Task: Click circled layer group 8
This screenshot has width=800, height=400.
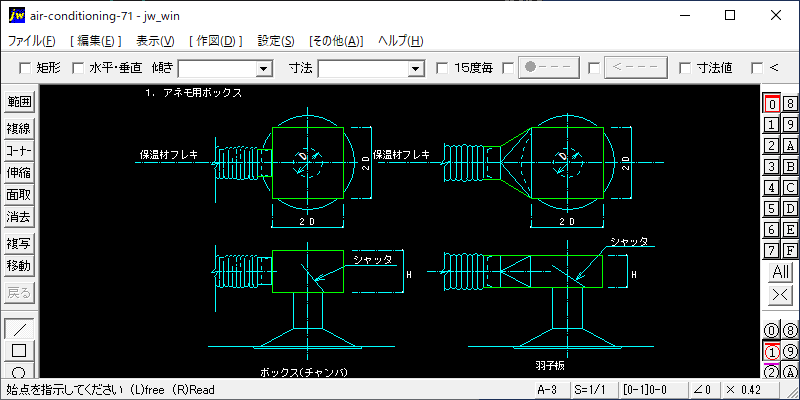Action: coord(790,331)
